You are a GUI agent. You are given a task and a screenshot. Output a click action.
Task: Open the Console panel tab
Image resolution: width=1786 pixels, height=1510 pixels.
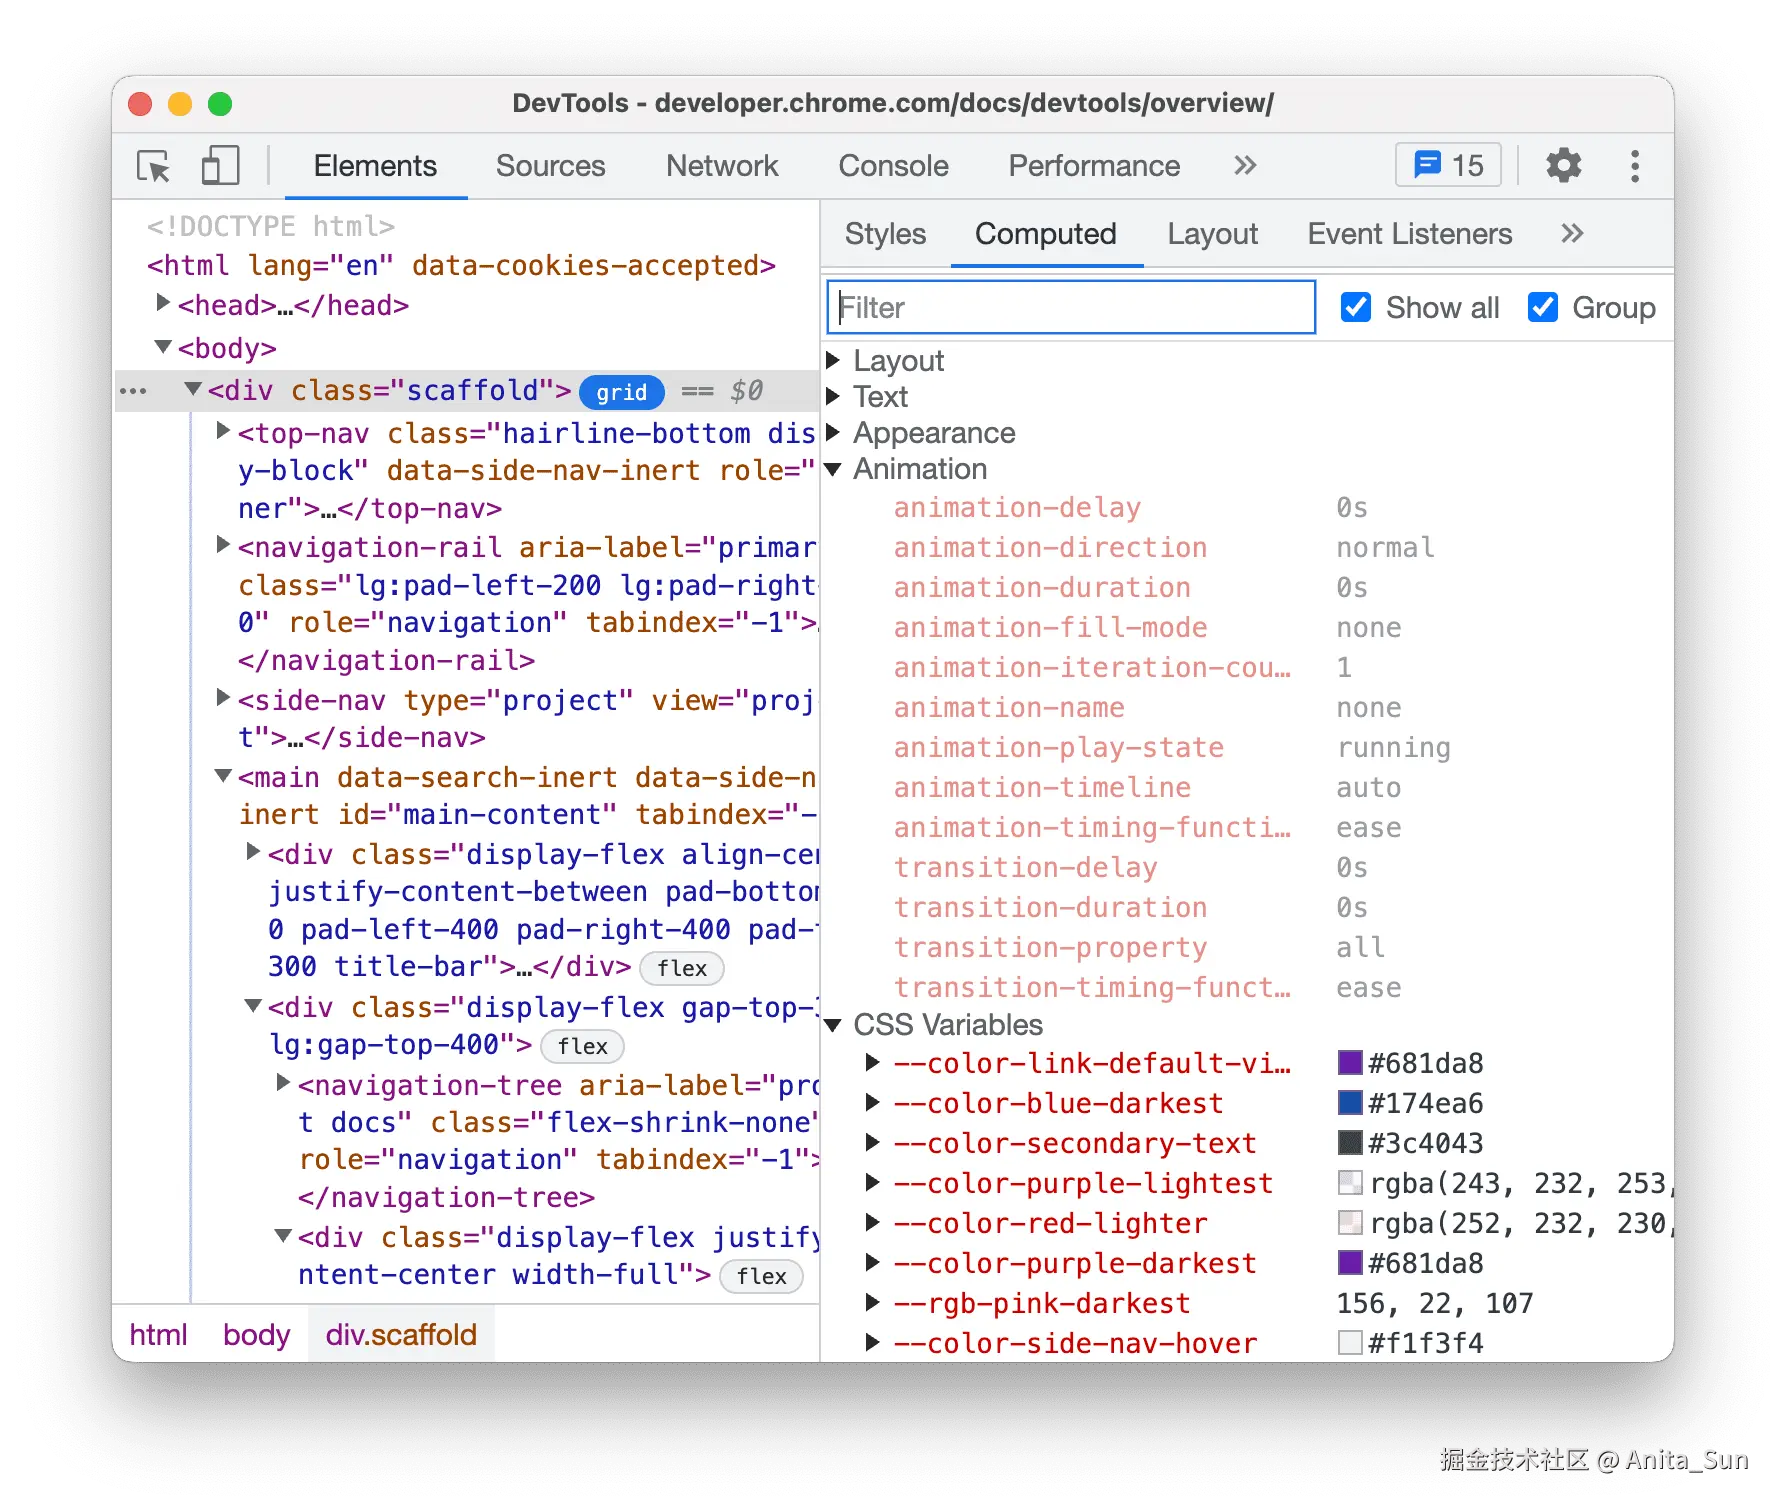893,166
